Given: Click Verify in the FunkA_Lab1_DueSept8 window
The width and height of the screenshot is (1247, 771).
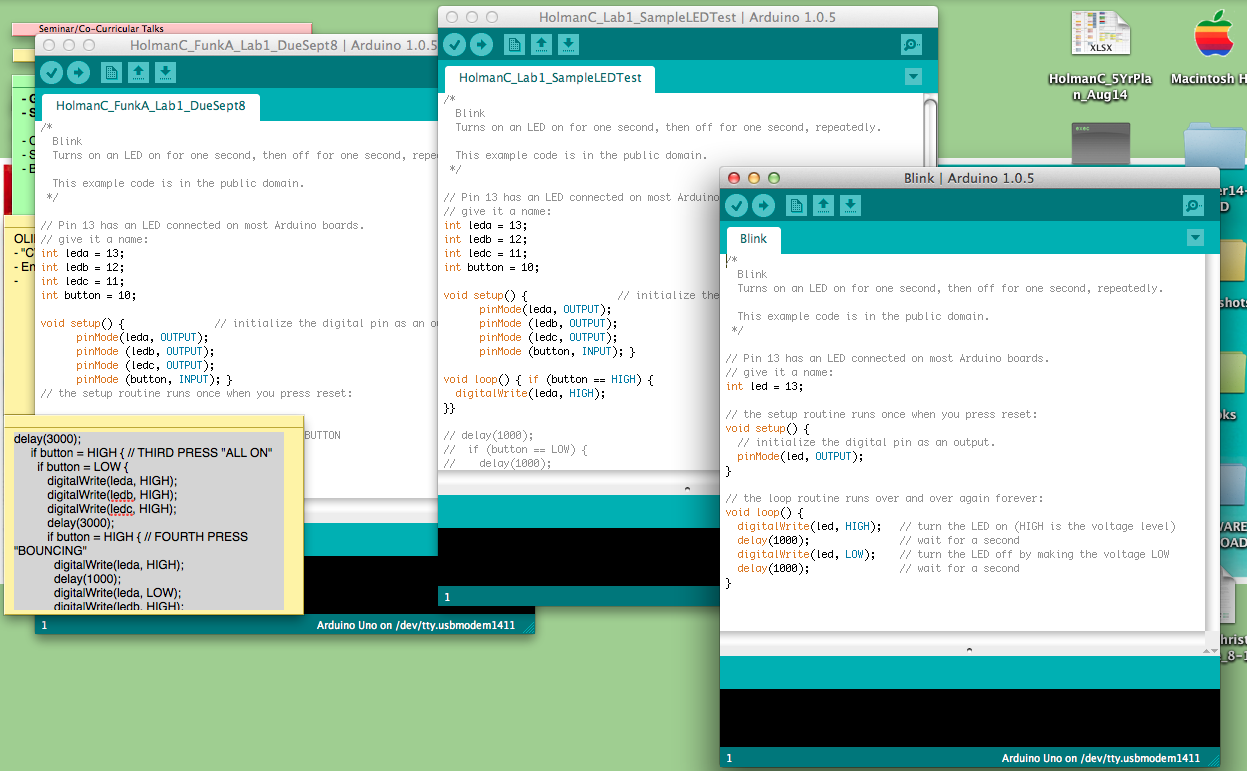Looking at the screenshot, I should pos(51,72).
